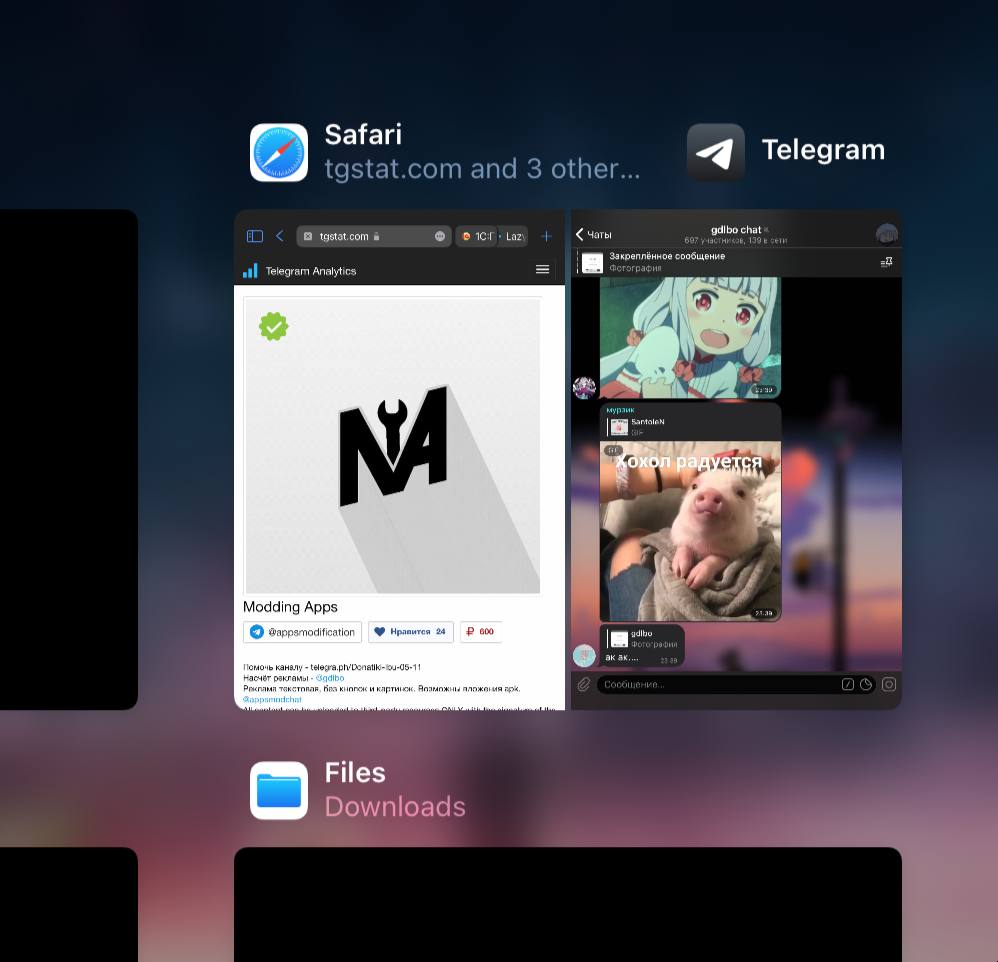Click the 600 ruble price button
Viewport: 998px width, 962px height.
tap(481, 632)
